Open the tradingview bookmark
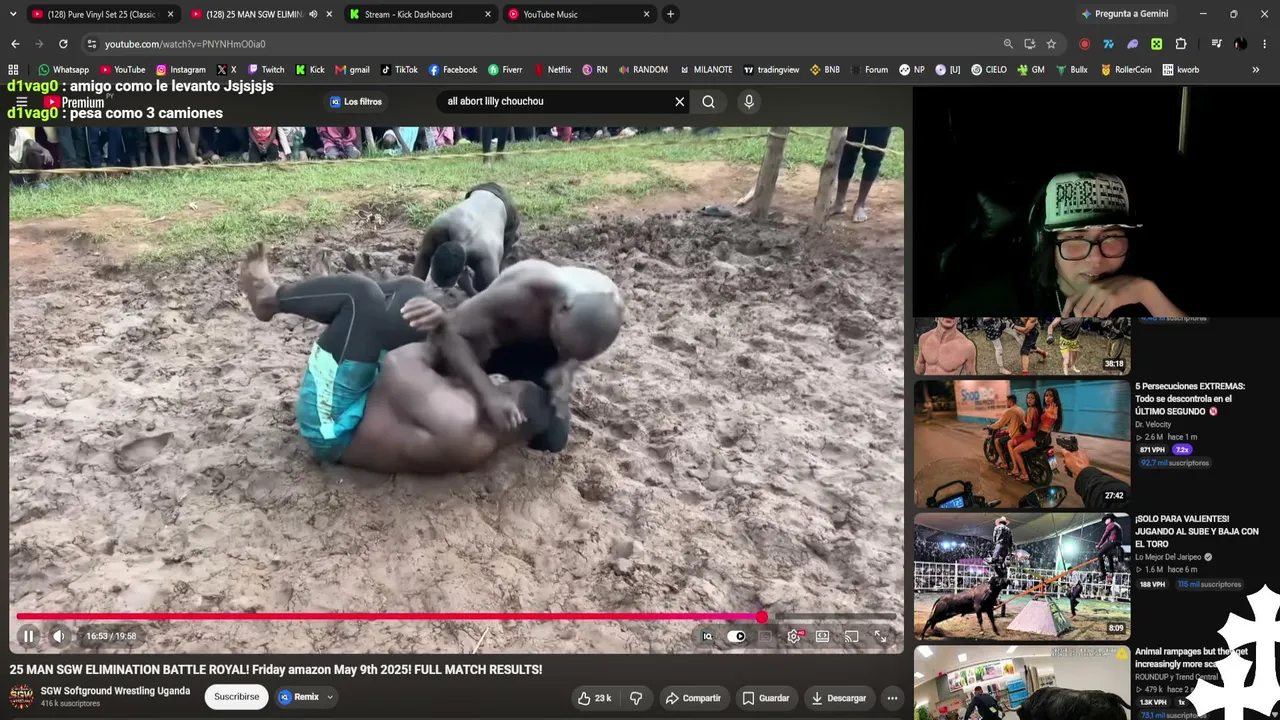Screen dimensions: 1280x720 point(771,70)
